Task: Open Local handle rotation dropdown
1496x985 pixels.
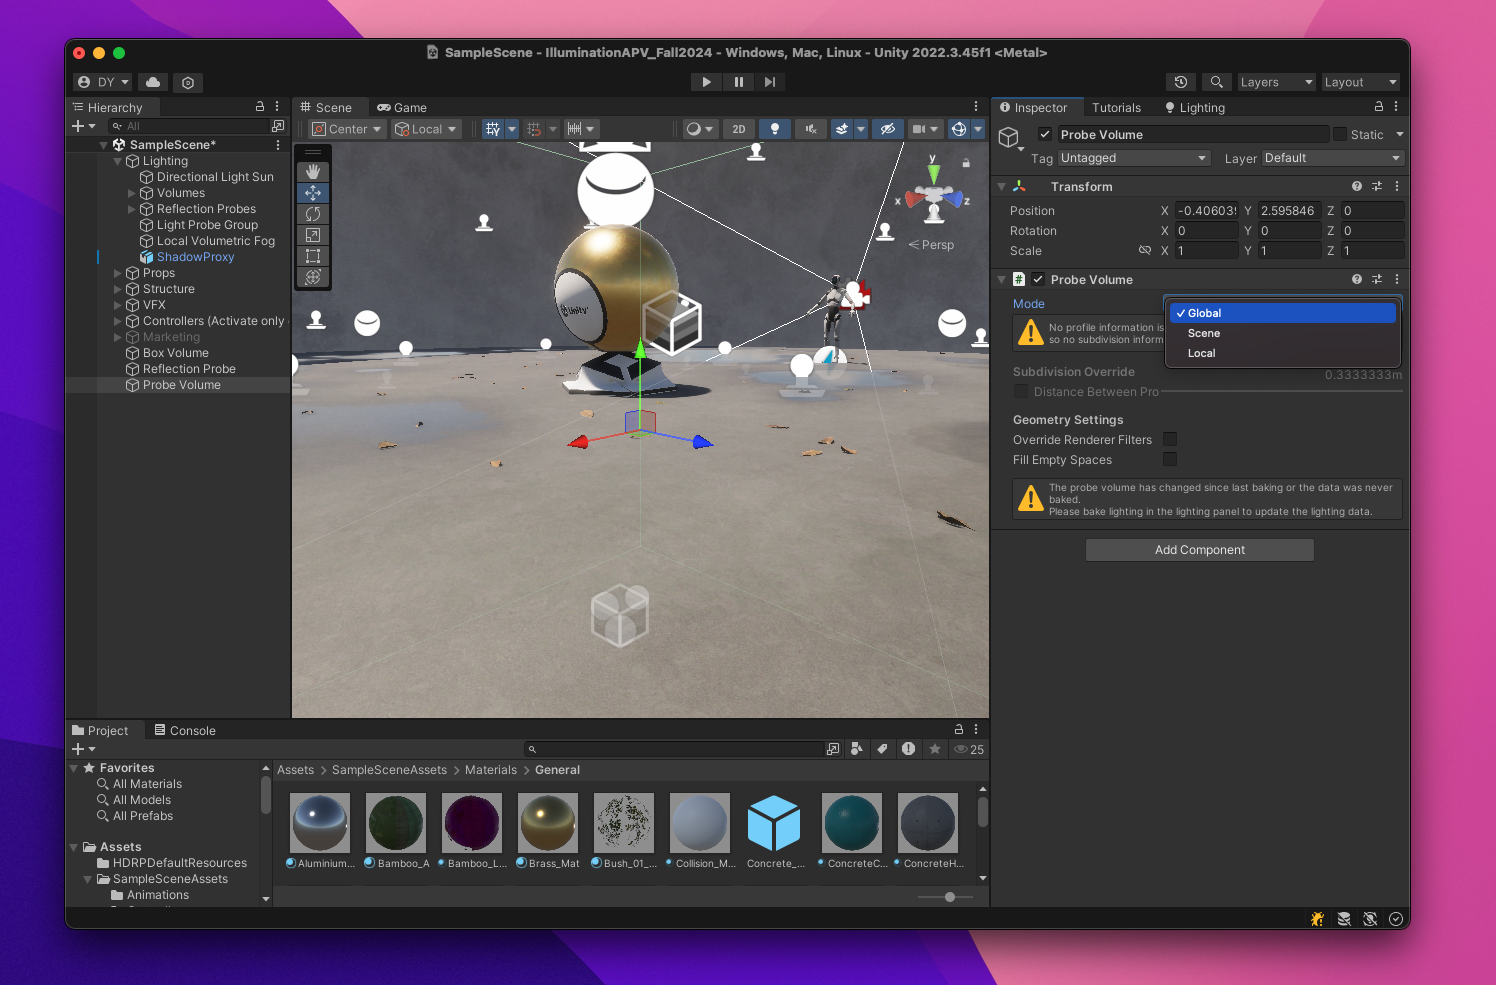Action: (426, 129)
